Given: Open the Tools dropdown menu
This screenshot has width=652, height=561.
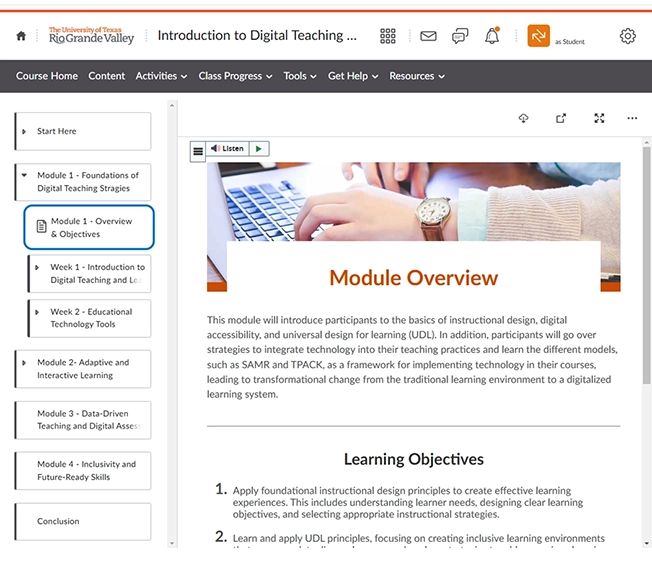Looking at the screenshot, I should click(x=300, y=76).
